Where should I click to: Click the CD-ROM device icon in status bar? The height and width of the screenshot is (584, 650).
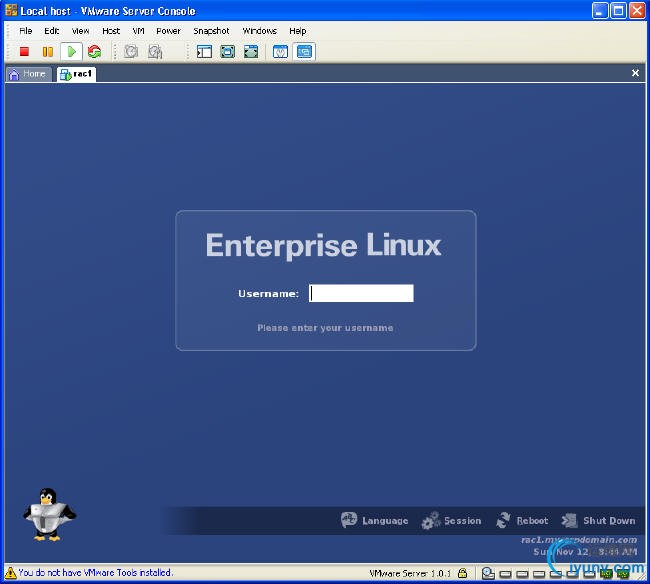coord(488,574)
